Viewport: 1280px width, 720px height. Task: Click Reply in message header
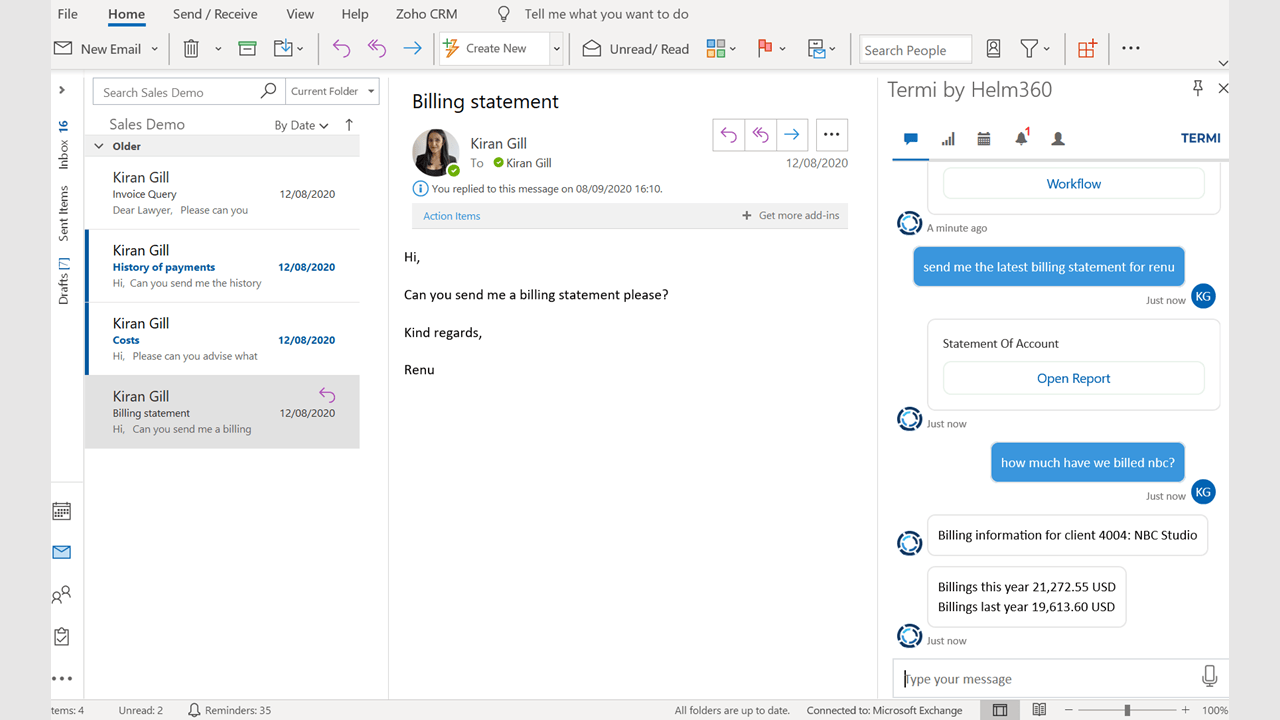coord(729,135)
